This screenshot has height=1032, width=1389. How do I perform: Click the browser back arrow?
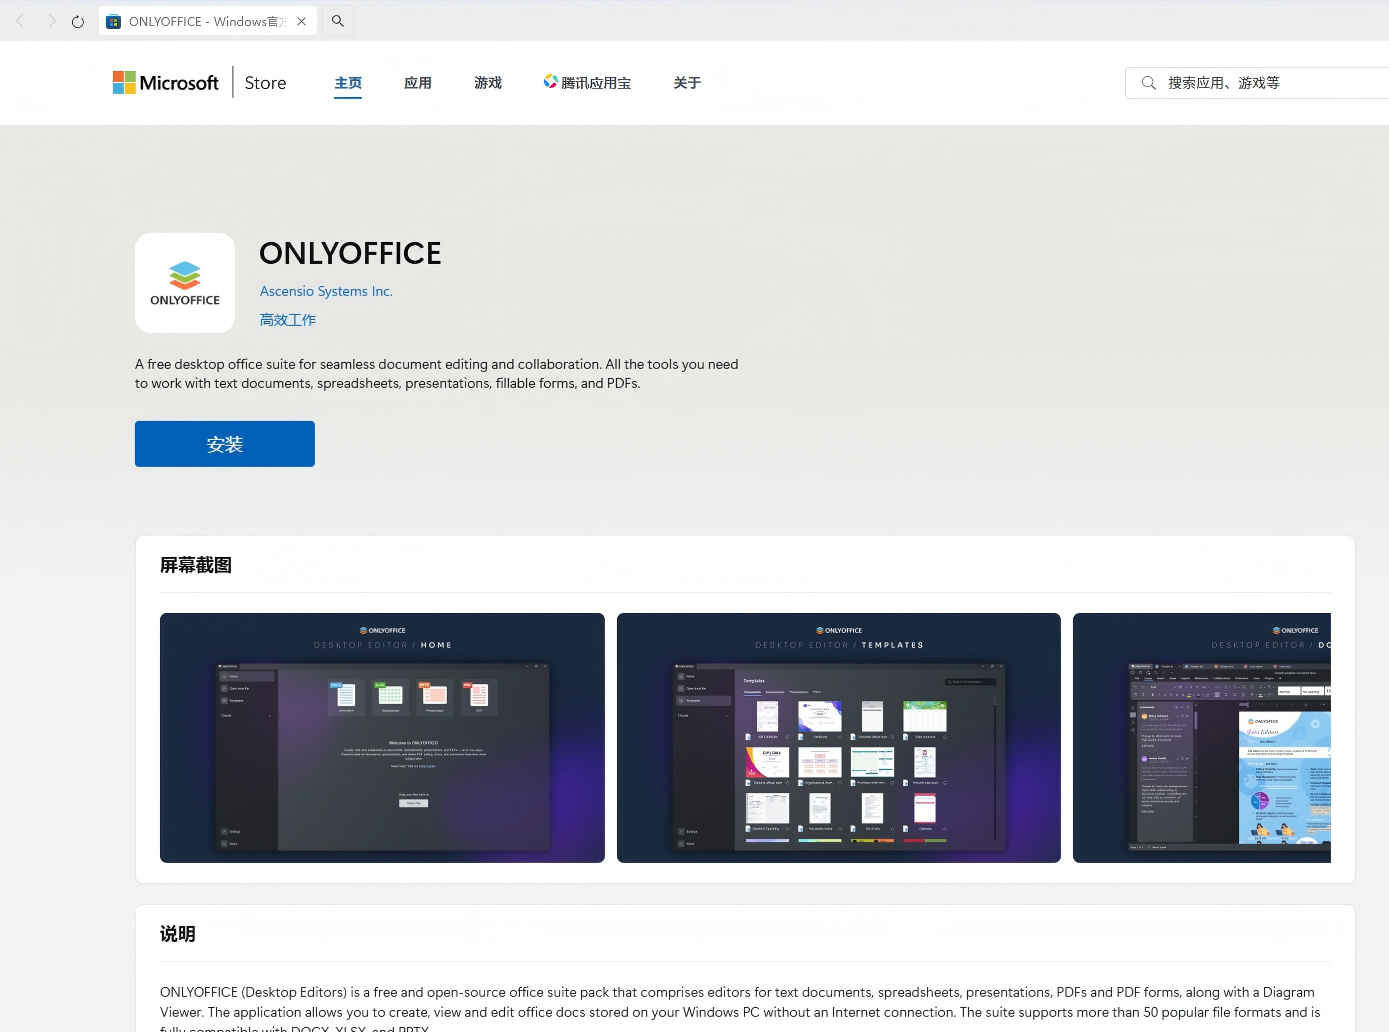20,21
